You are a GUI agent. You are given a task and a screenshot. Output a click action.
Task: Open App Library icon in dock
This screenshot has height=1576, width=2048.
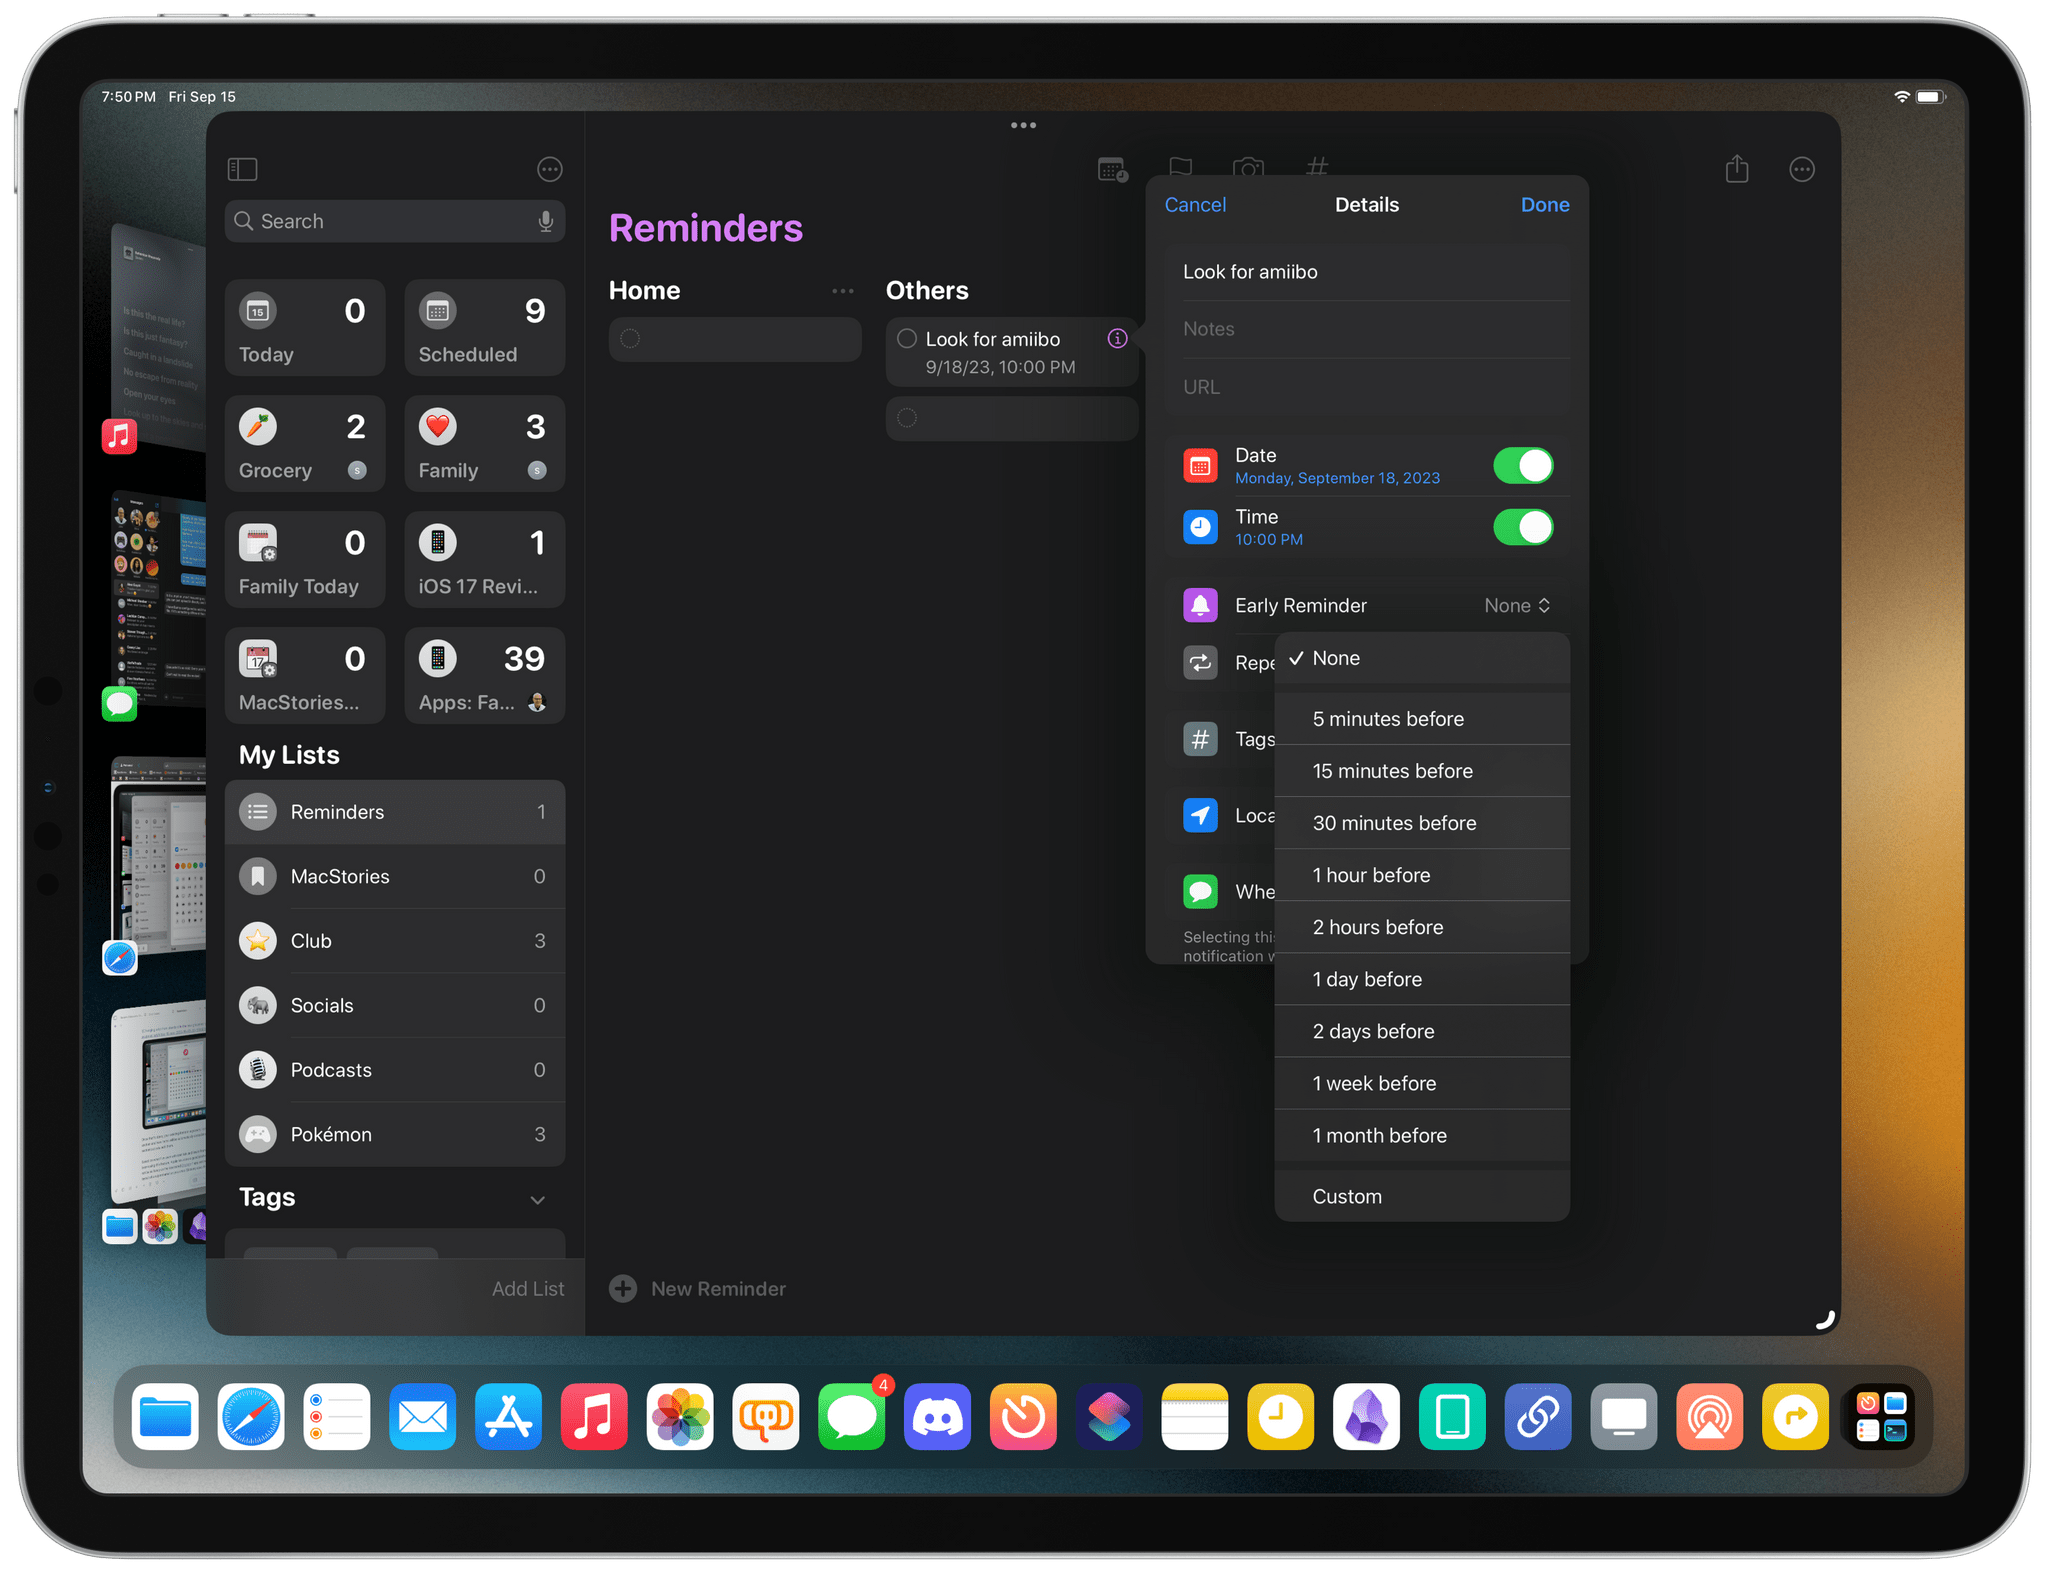pyautogui.click(x=1881, y=1416)
